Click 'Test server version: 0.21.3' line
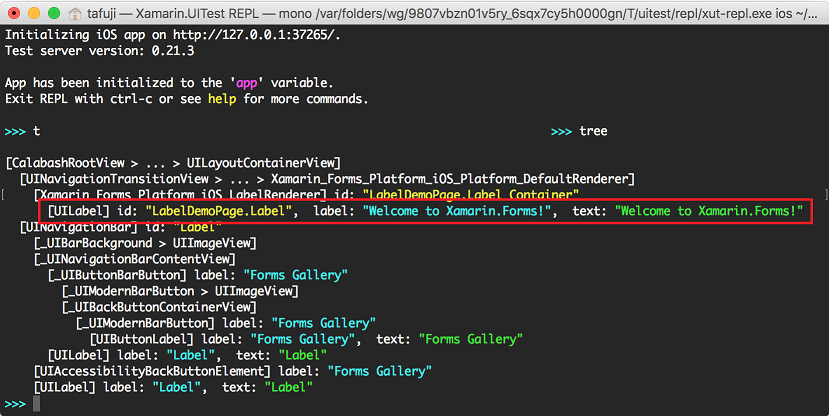829x416 pixels. [99, 51]
